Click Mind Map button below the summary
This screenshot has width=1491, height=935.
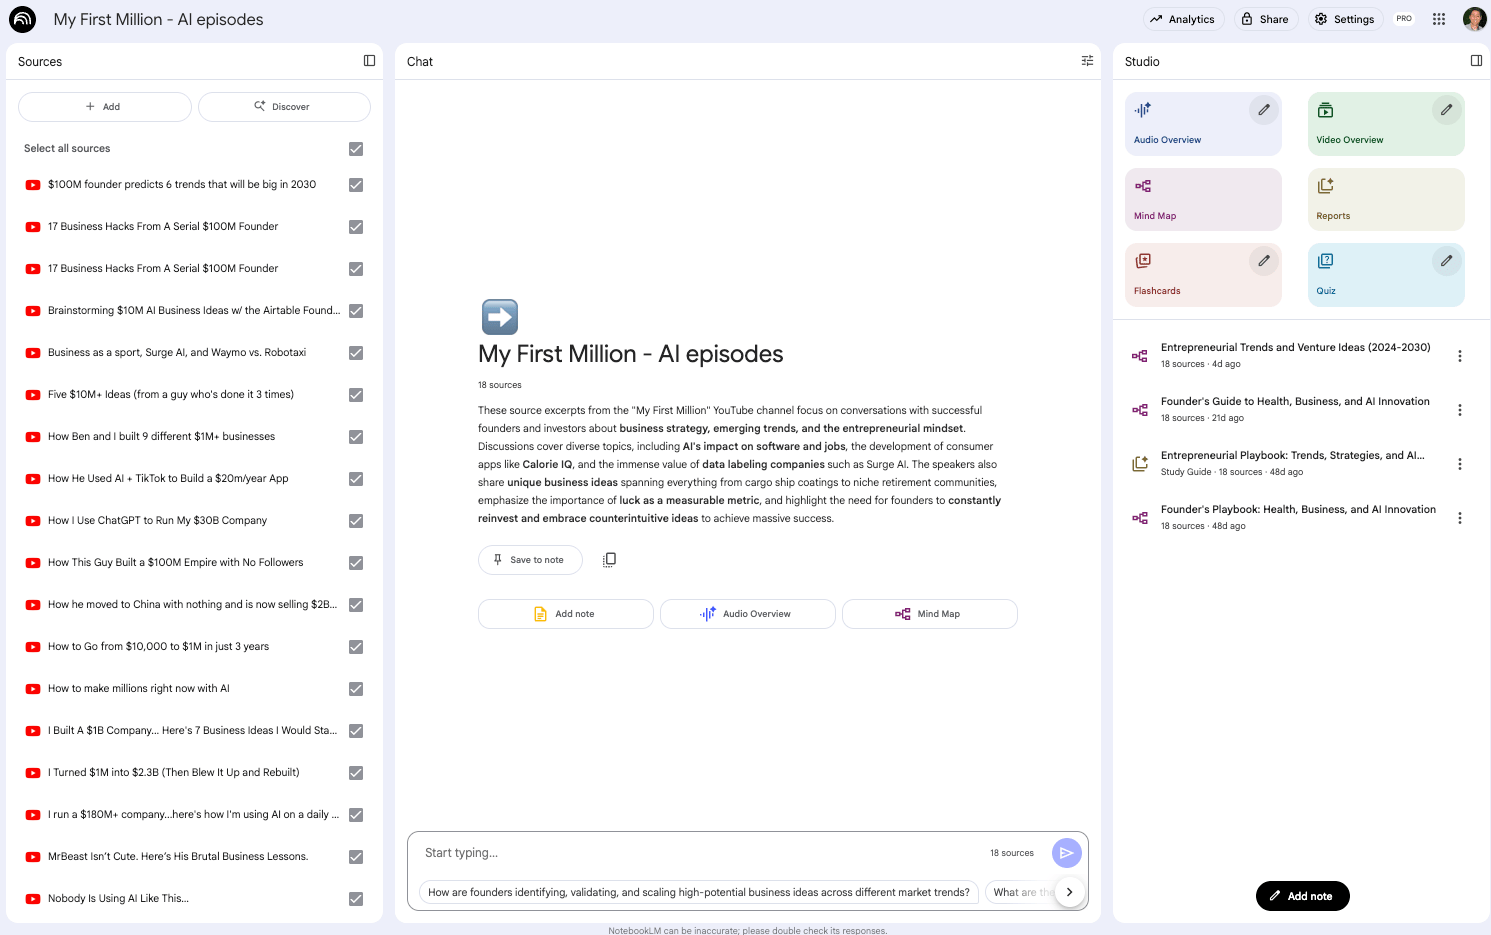[x=930, y=614]
